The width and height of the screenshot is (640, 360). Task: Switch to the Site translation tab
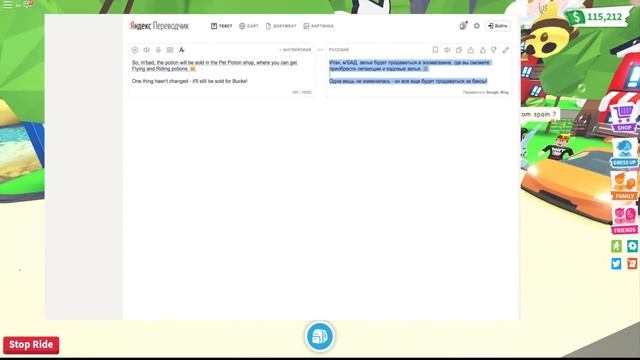(249, 26)
